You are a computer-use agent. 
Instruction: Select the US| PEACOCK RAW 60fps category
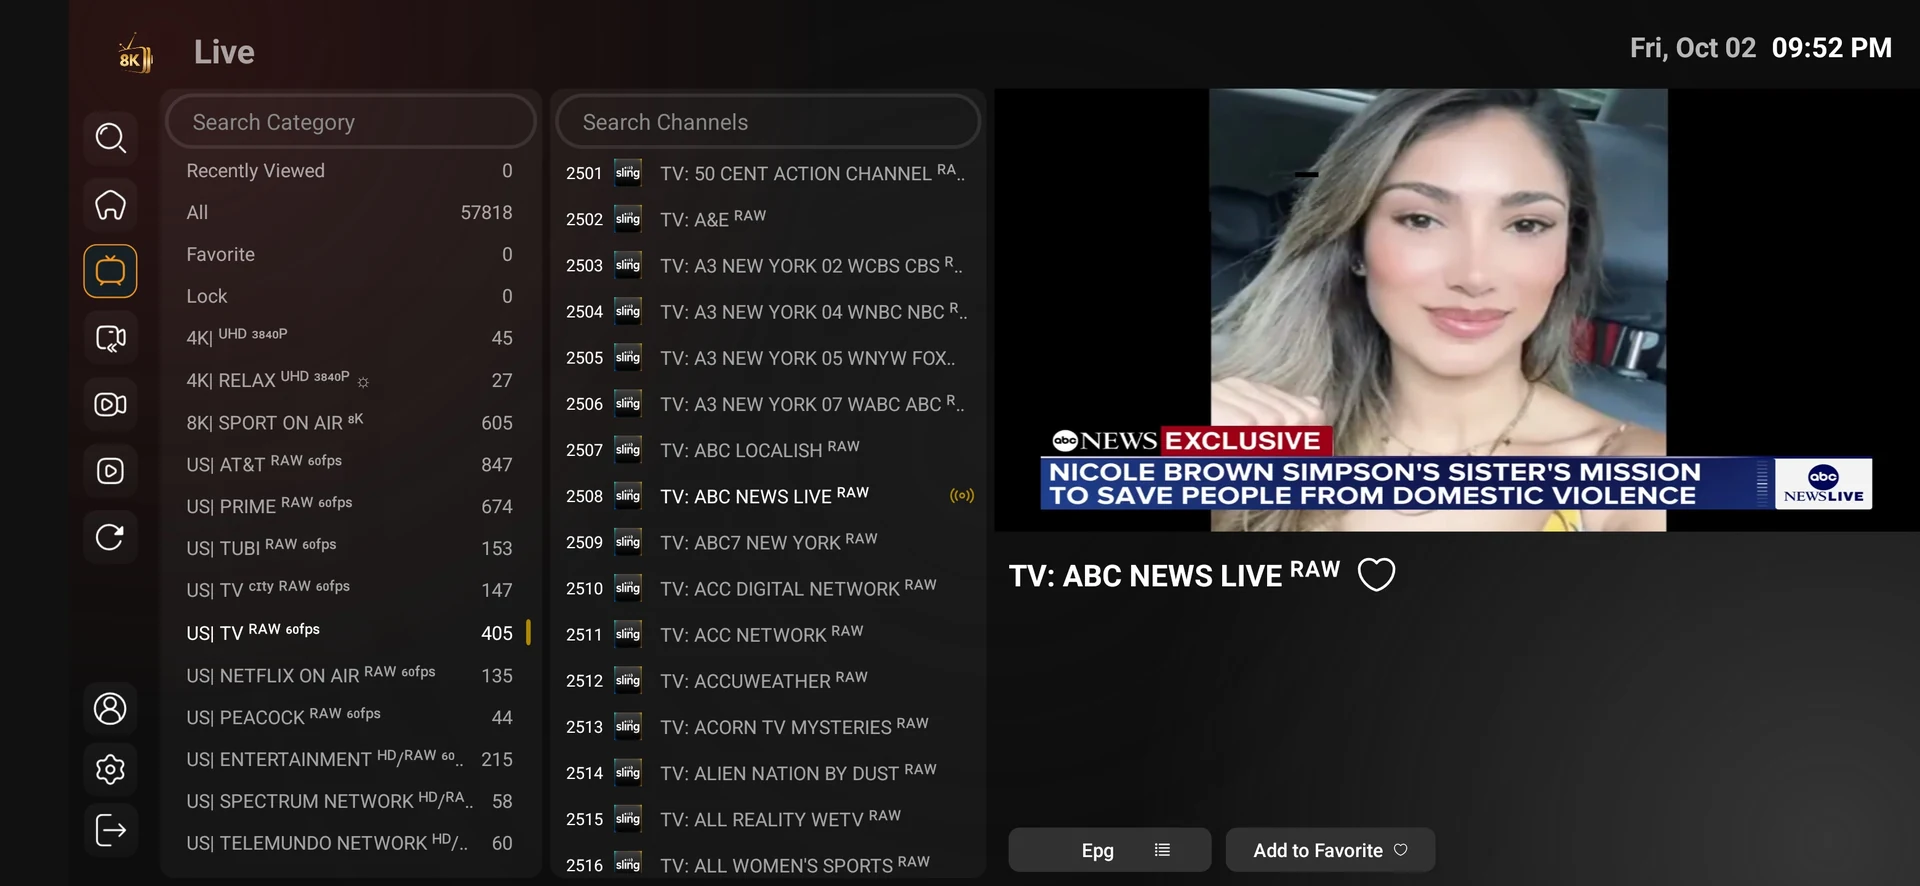[x=350, y=718]
